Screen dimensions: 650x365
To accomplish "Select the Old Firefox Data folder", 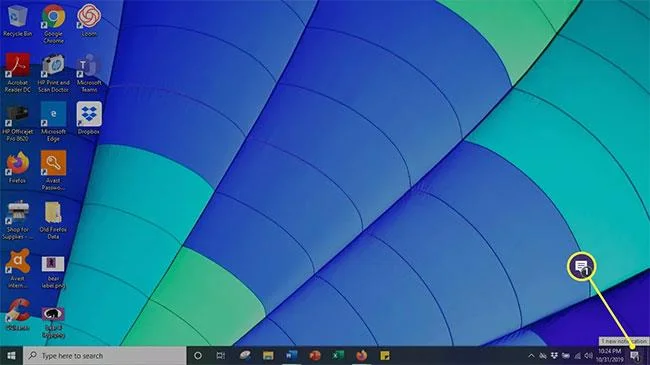I will point(53,220).
